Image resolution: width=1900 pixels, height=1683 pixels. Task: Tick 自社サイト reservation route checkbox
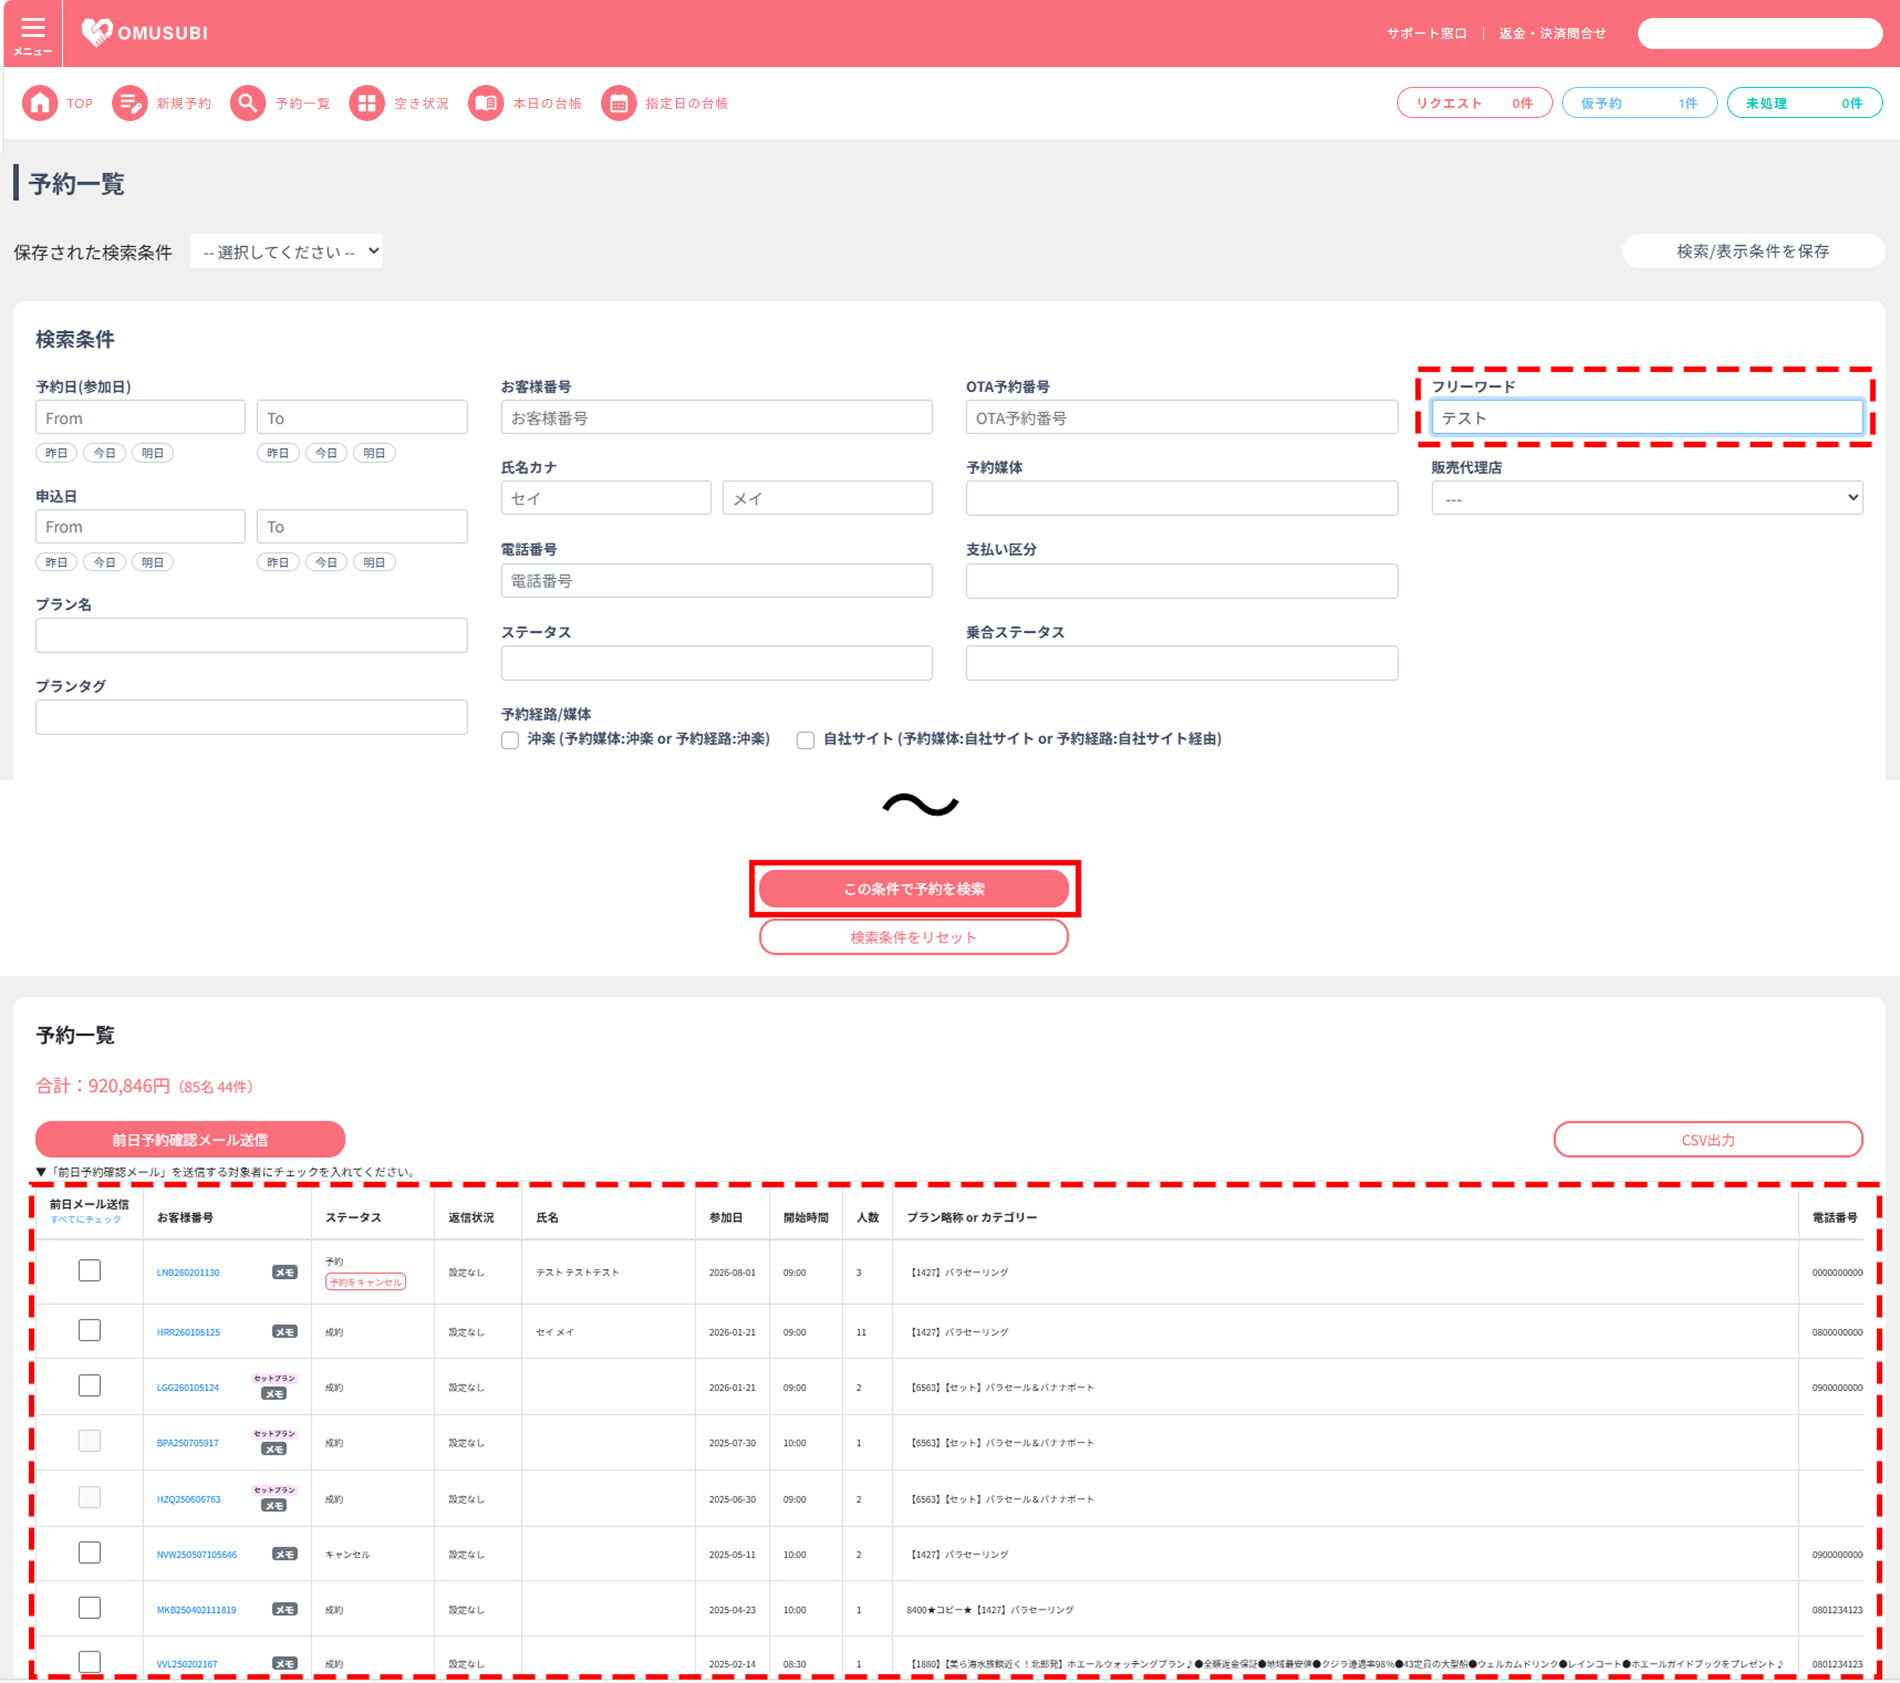805,740
